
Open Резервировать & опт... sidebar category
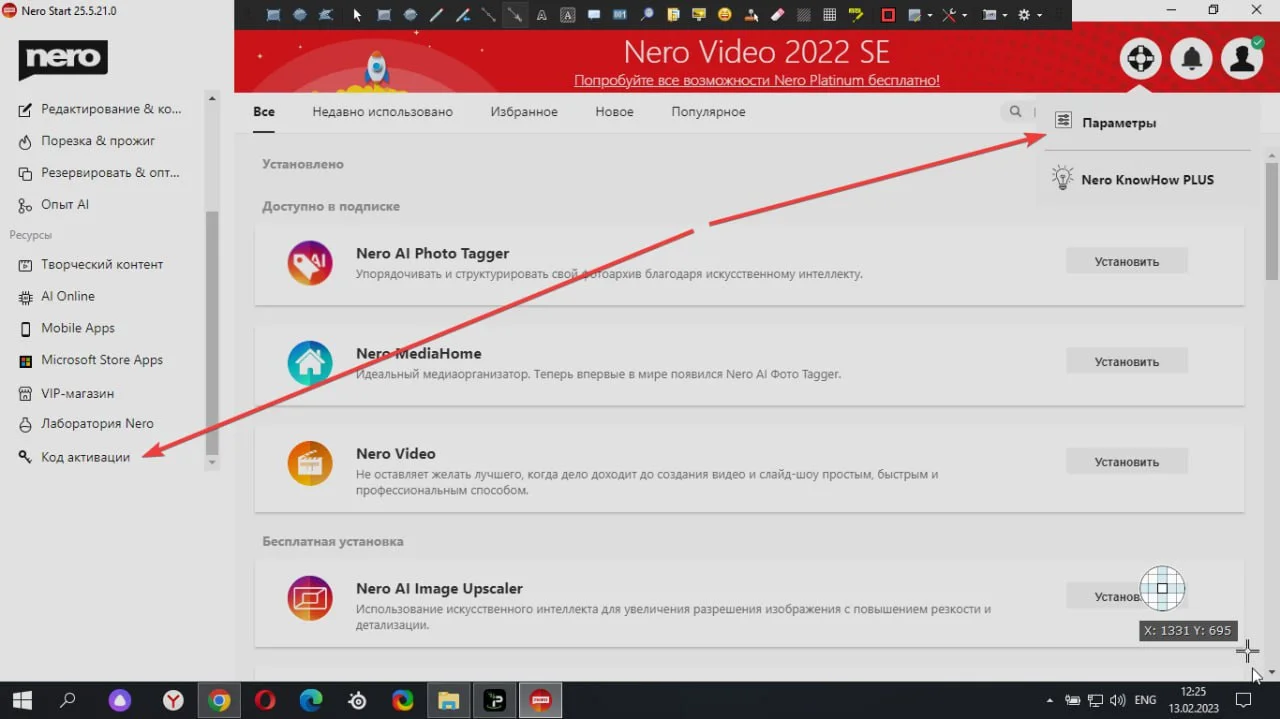[100, 172]
